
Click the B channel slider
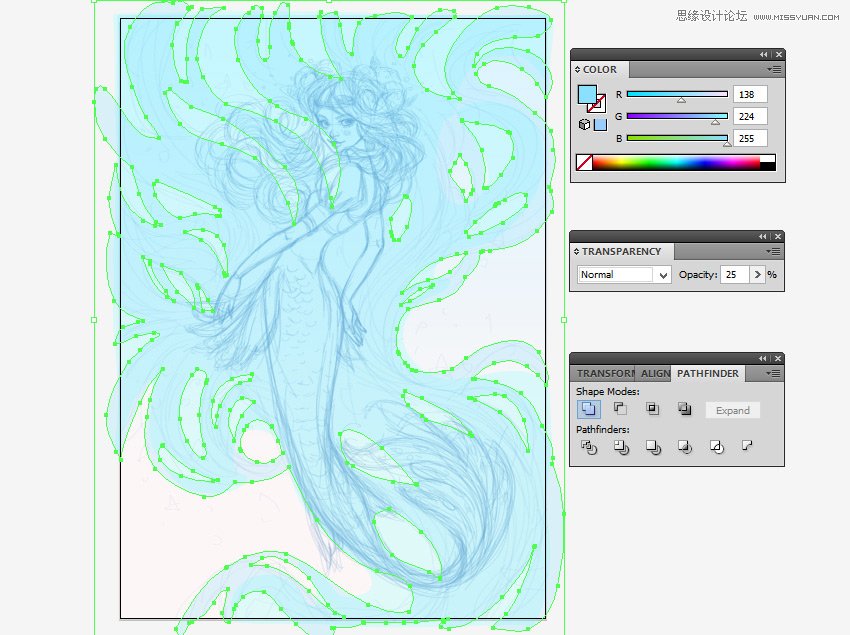[x=677, y=138]
